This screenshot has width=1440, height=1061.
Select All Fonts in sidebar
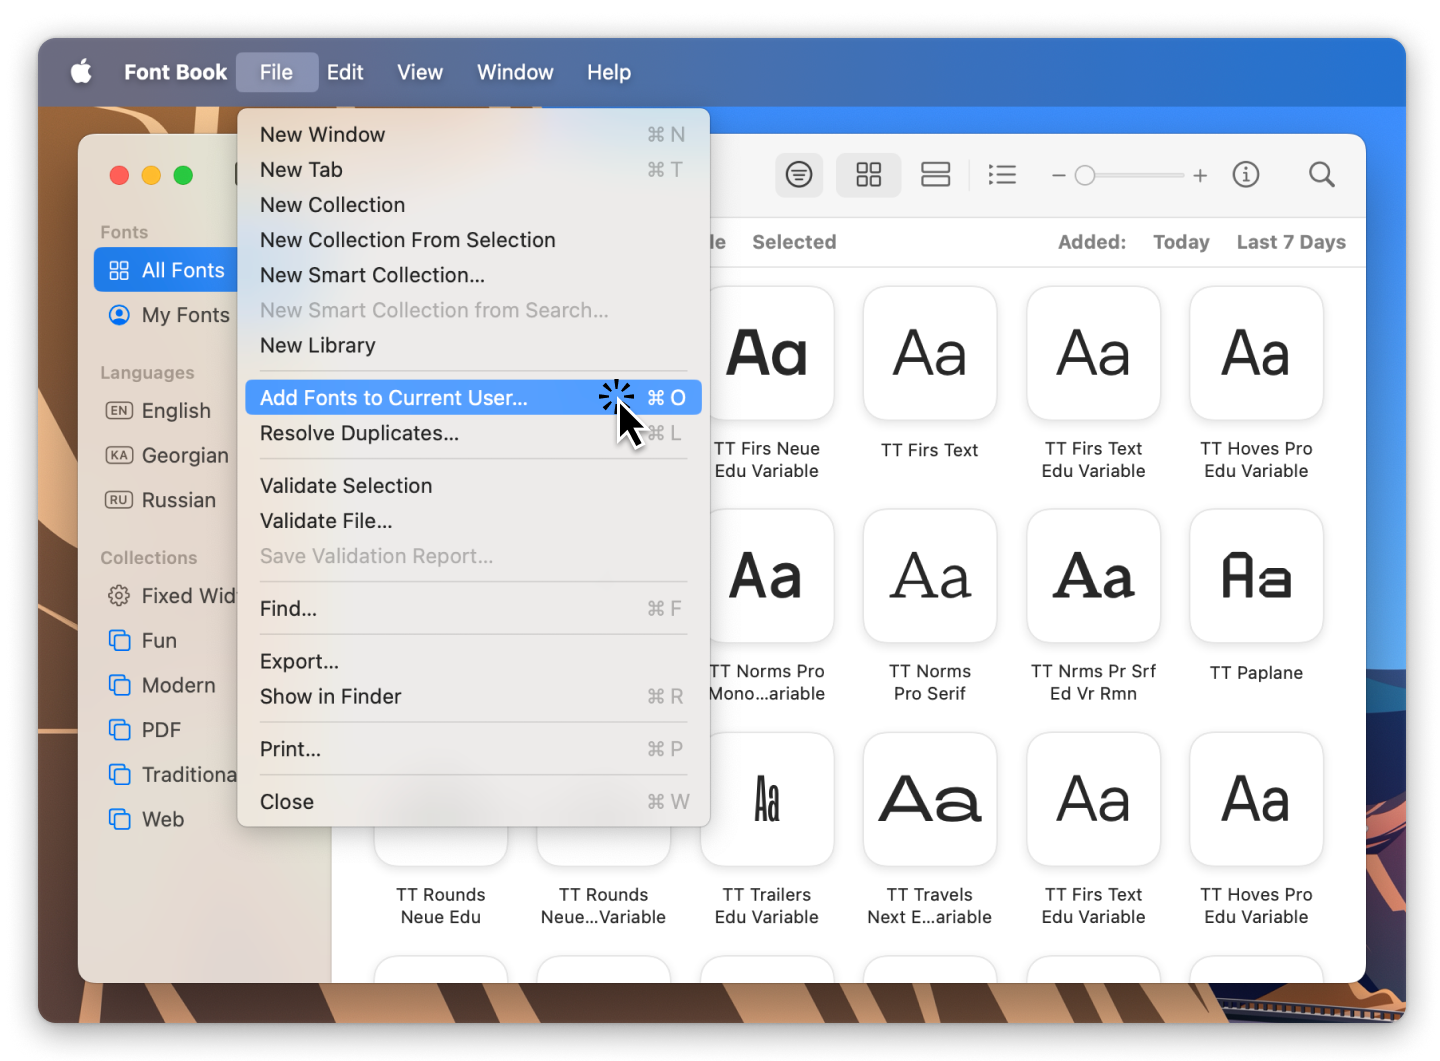(x=166, y=270)
